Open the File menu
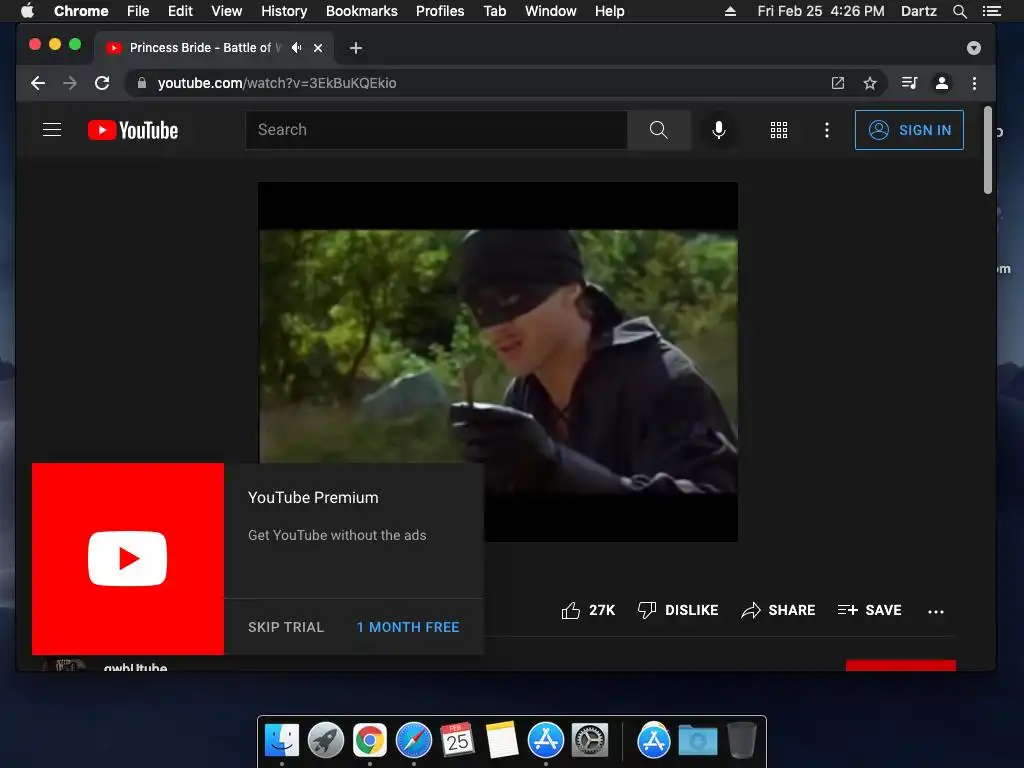Screen dimensions: 1024x768 pos(138,11)
